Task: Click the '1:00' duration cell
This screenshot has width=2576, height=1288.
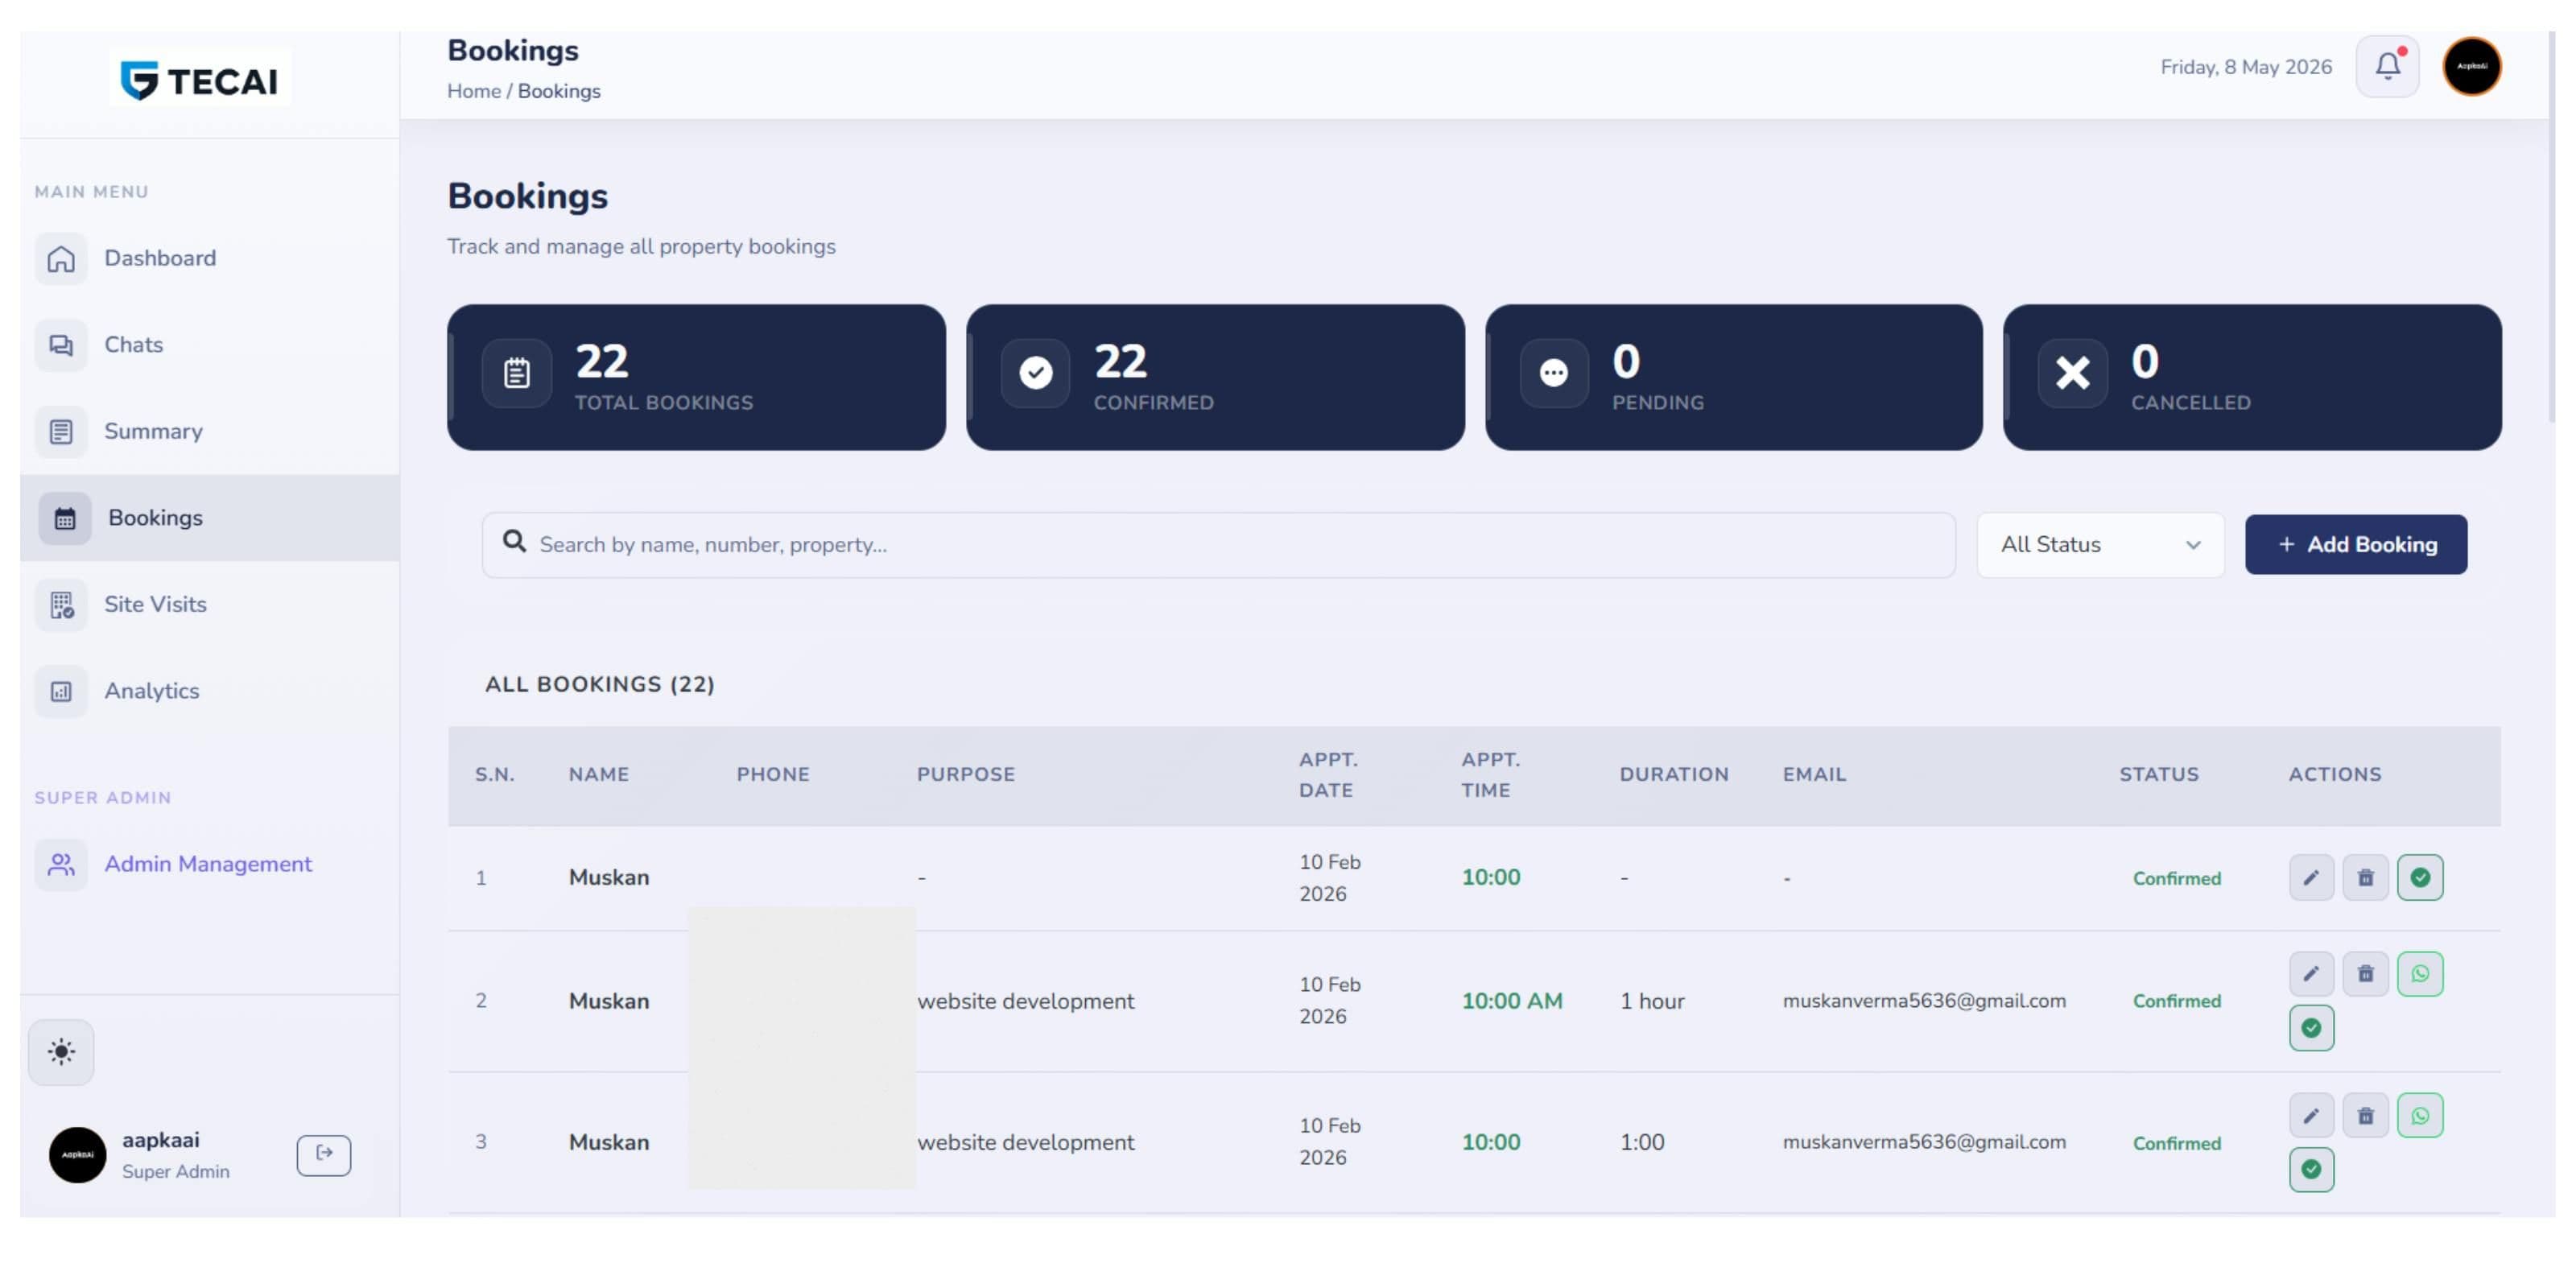Action: coord(1642,1142)
